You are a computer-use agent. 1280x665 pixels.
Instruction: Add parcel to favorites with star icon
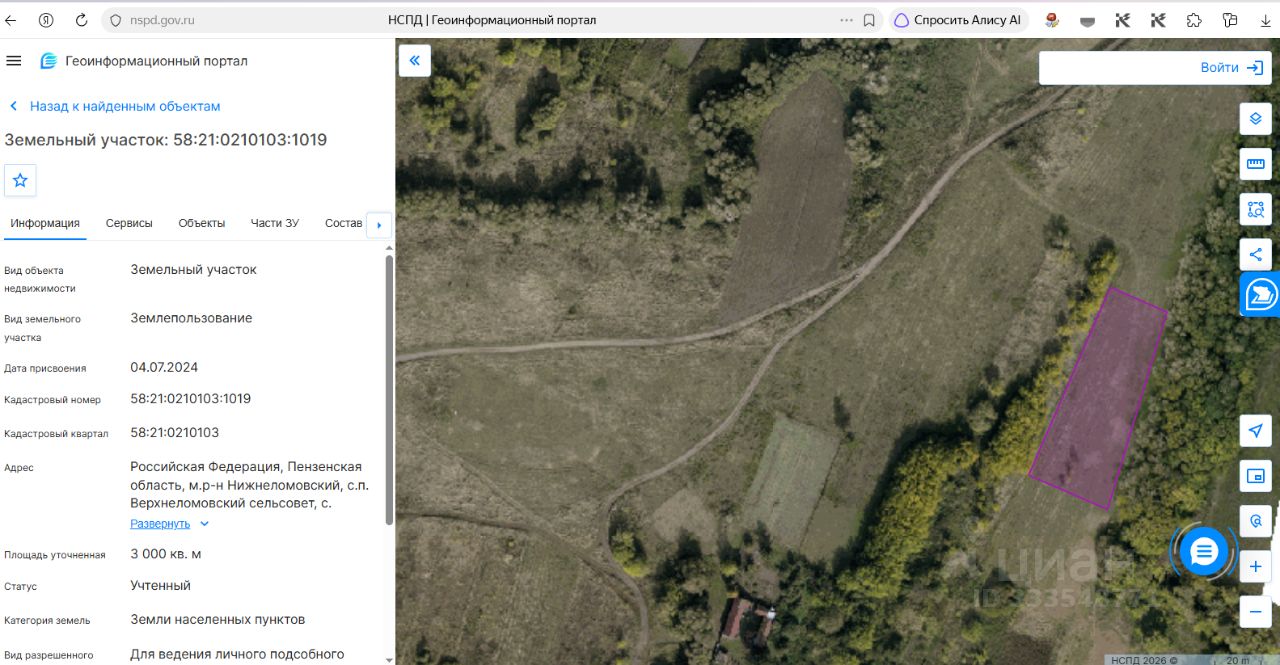click(20, 180)
